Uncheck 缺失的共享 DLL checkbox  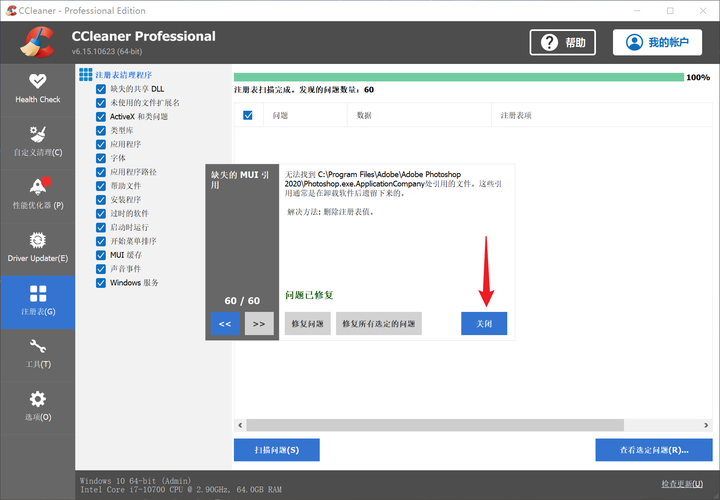(x=101, y=89)
